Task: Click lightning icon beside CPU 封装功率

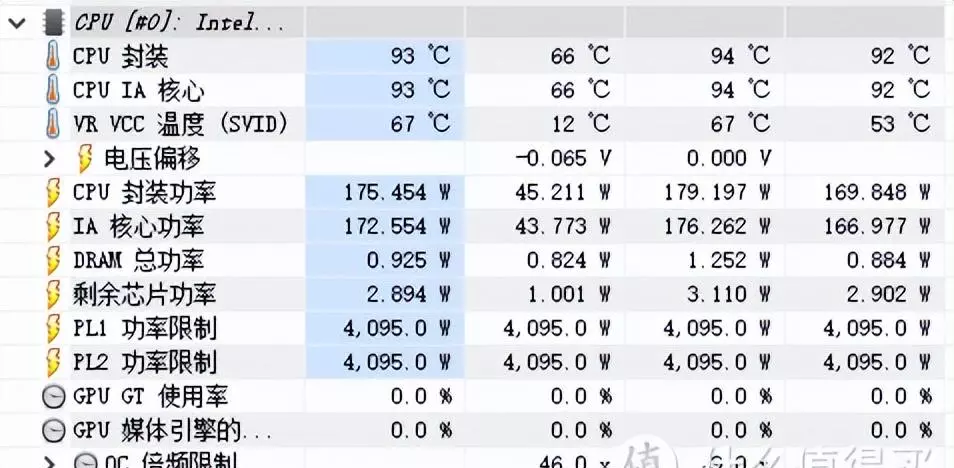Action: (x=54, y=193)
